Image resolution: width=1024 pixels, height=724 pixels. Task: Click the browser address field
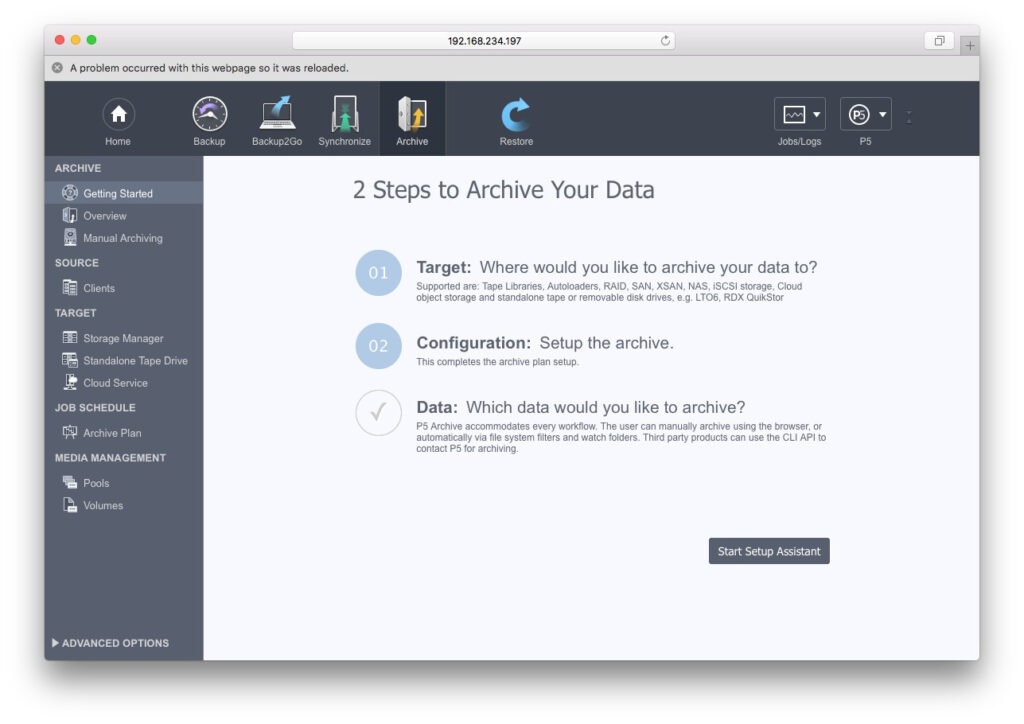[x=483, y=41]
